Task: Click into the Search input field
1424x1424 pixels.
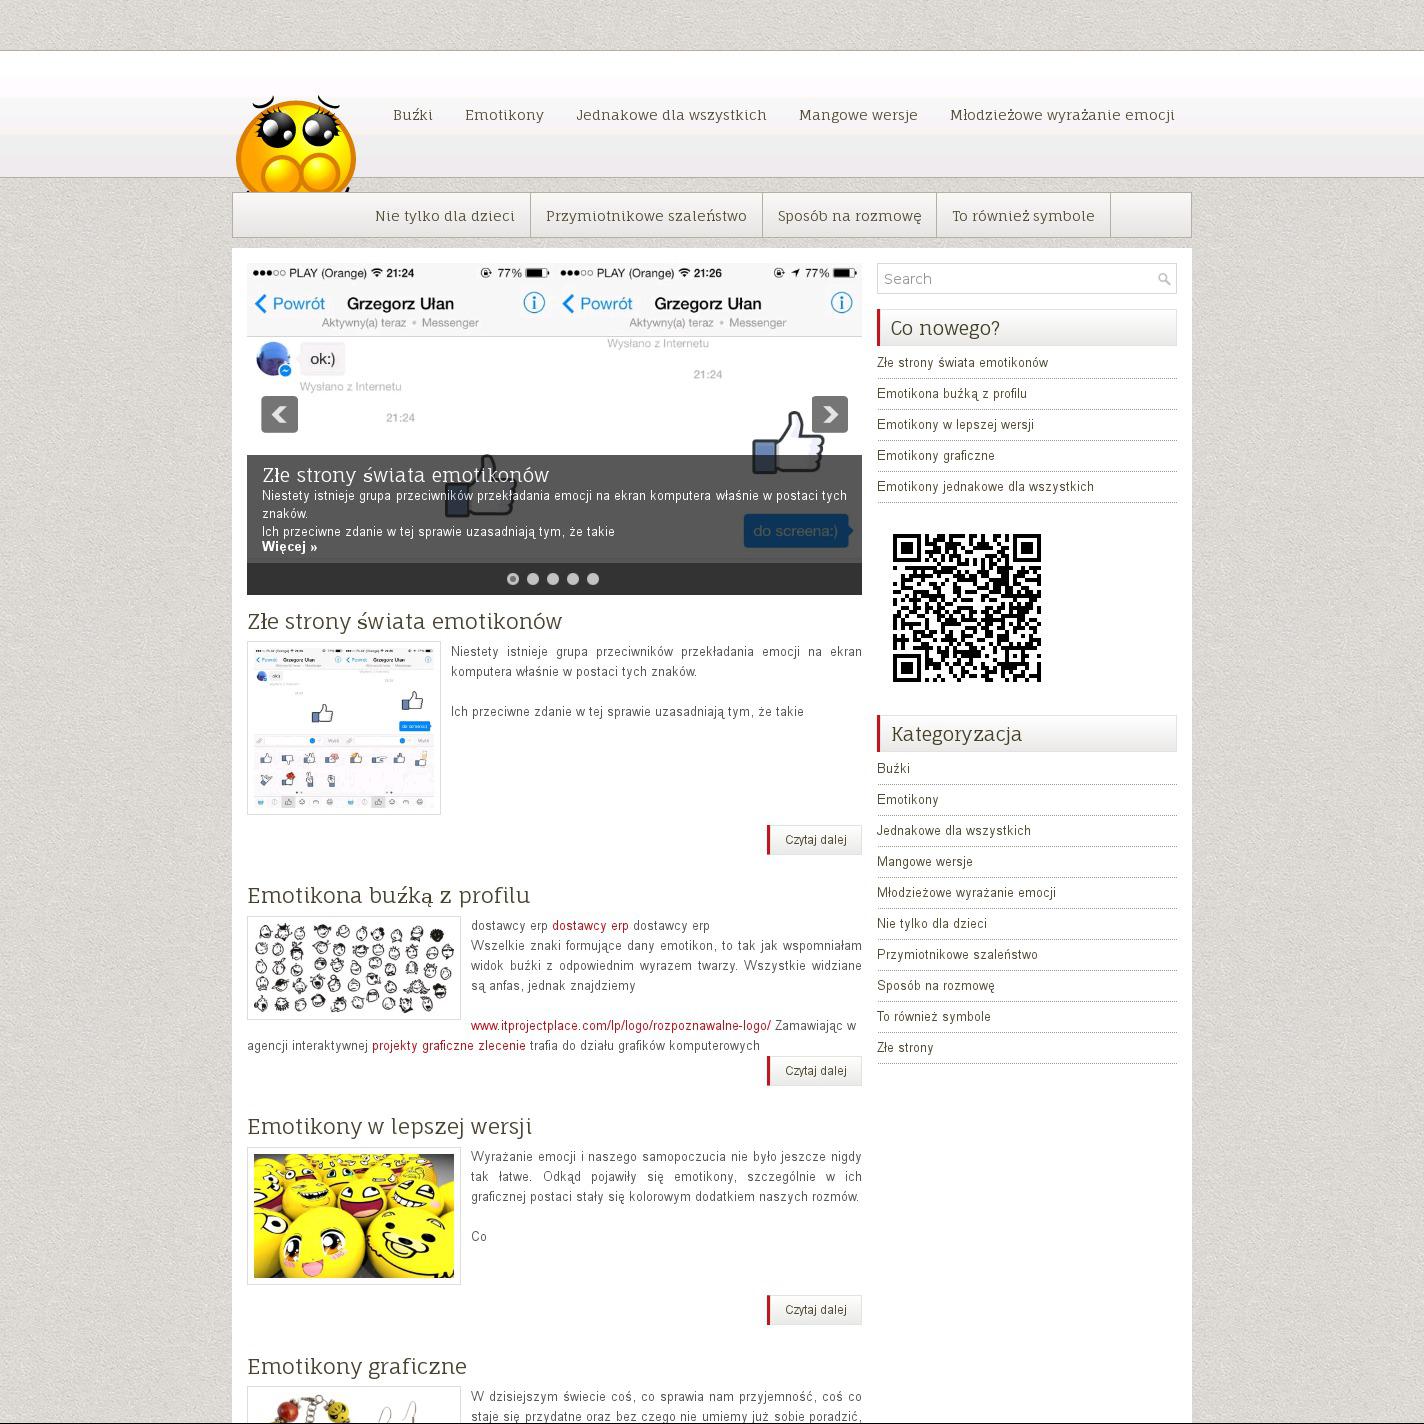Action: (1015, 279)
